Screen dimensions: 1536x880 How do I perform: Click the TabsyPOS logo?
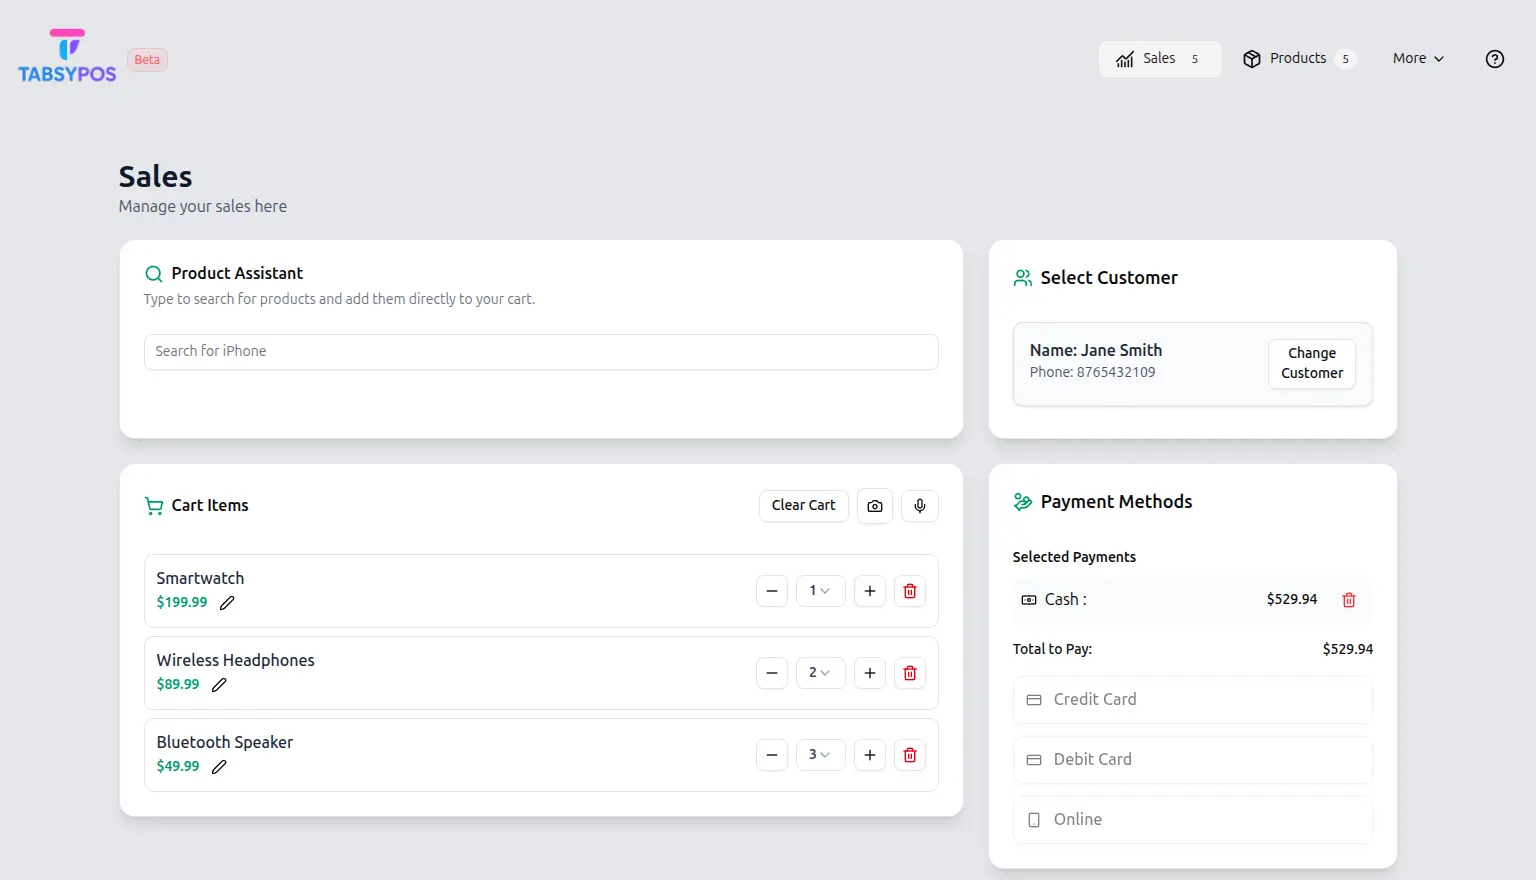click(67, 56)
